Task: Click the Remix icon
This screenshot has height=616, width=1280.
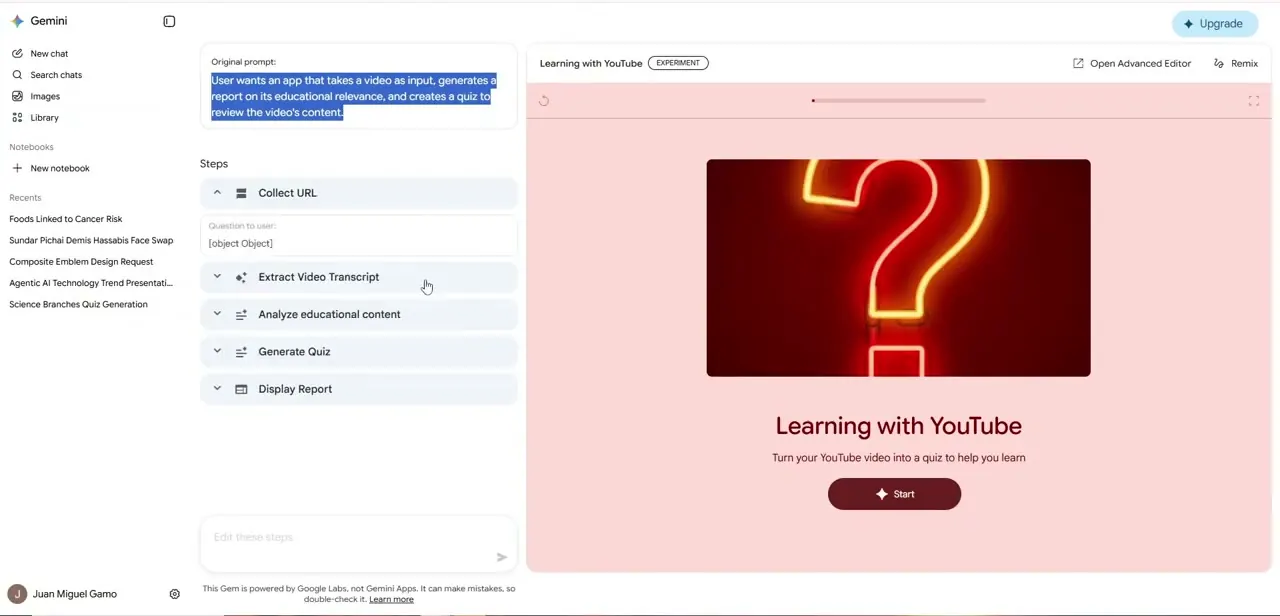Action: pos(1218,63)
